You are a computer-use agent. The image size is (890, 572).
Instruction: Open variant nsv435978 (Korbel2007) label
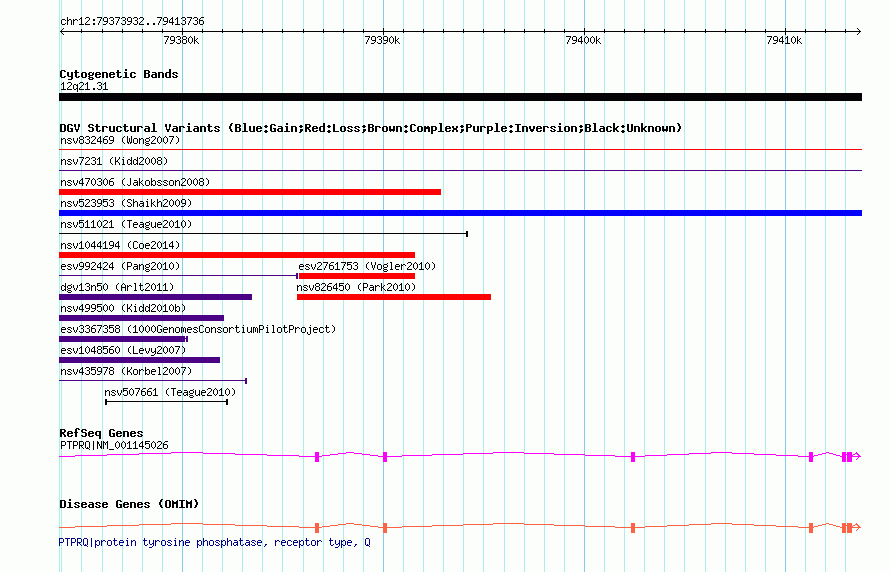(x=126, y=371)
